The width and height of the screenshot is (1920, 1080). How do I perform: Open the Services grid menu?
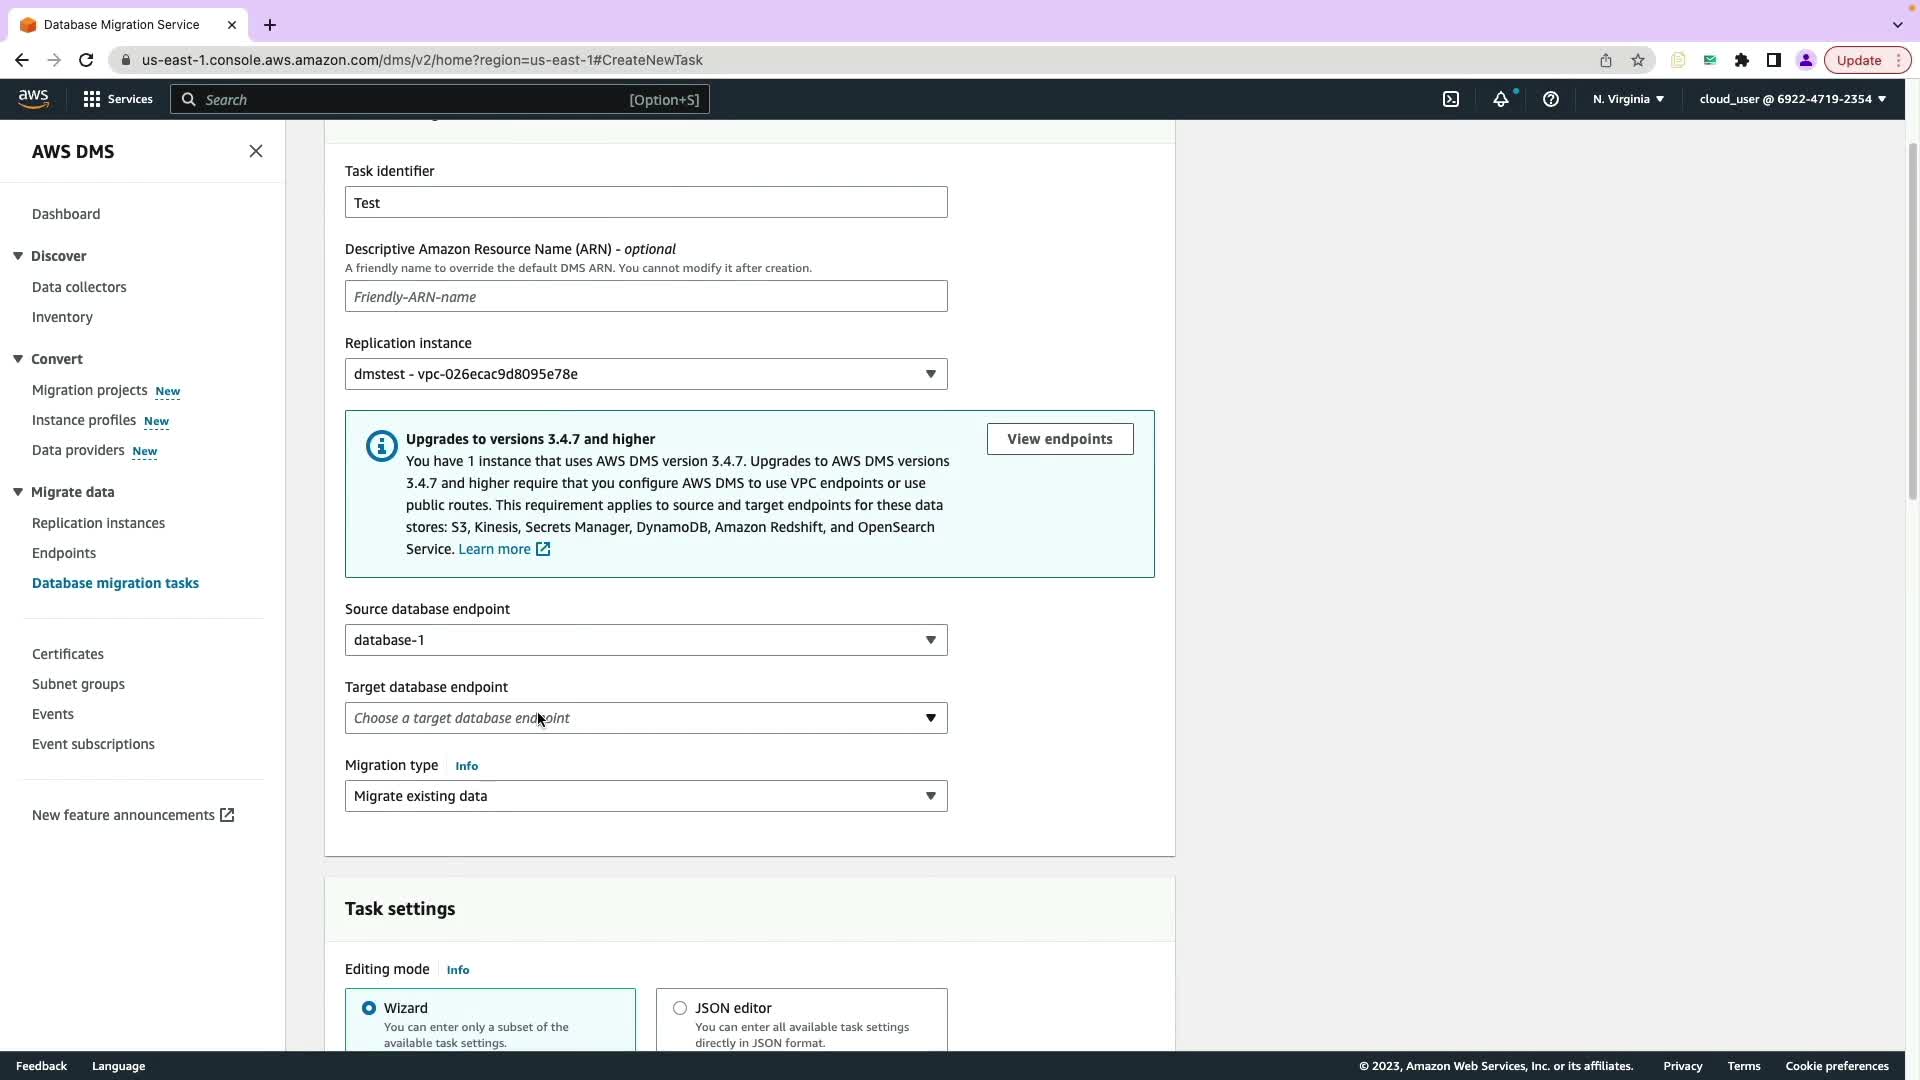[x=117, y=99]
